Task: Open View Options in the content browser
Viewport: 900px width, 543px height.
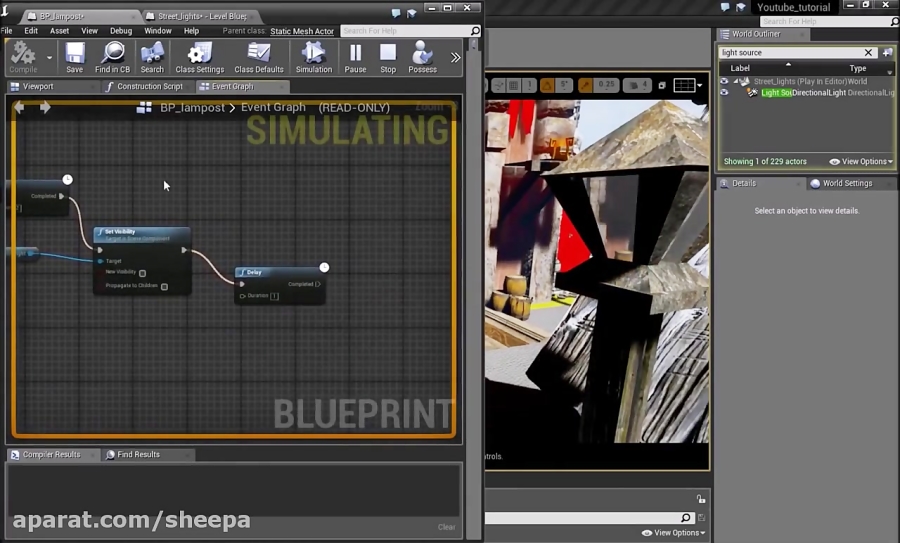Action: pos(673,533)
